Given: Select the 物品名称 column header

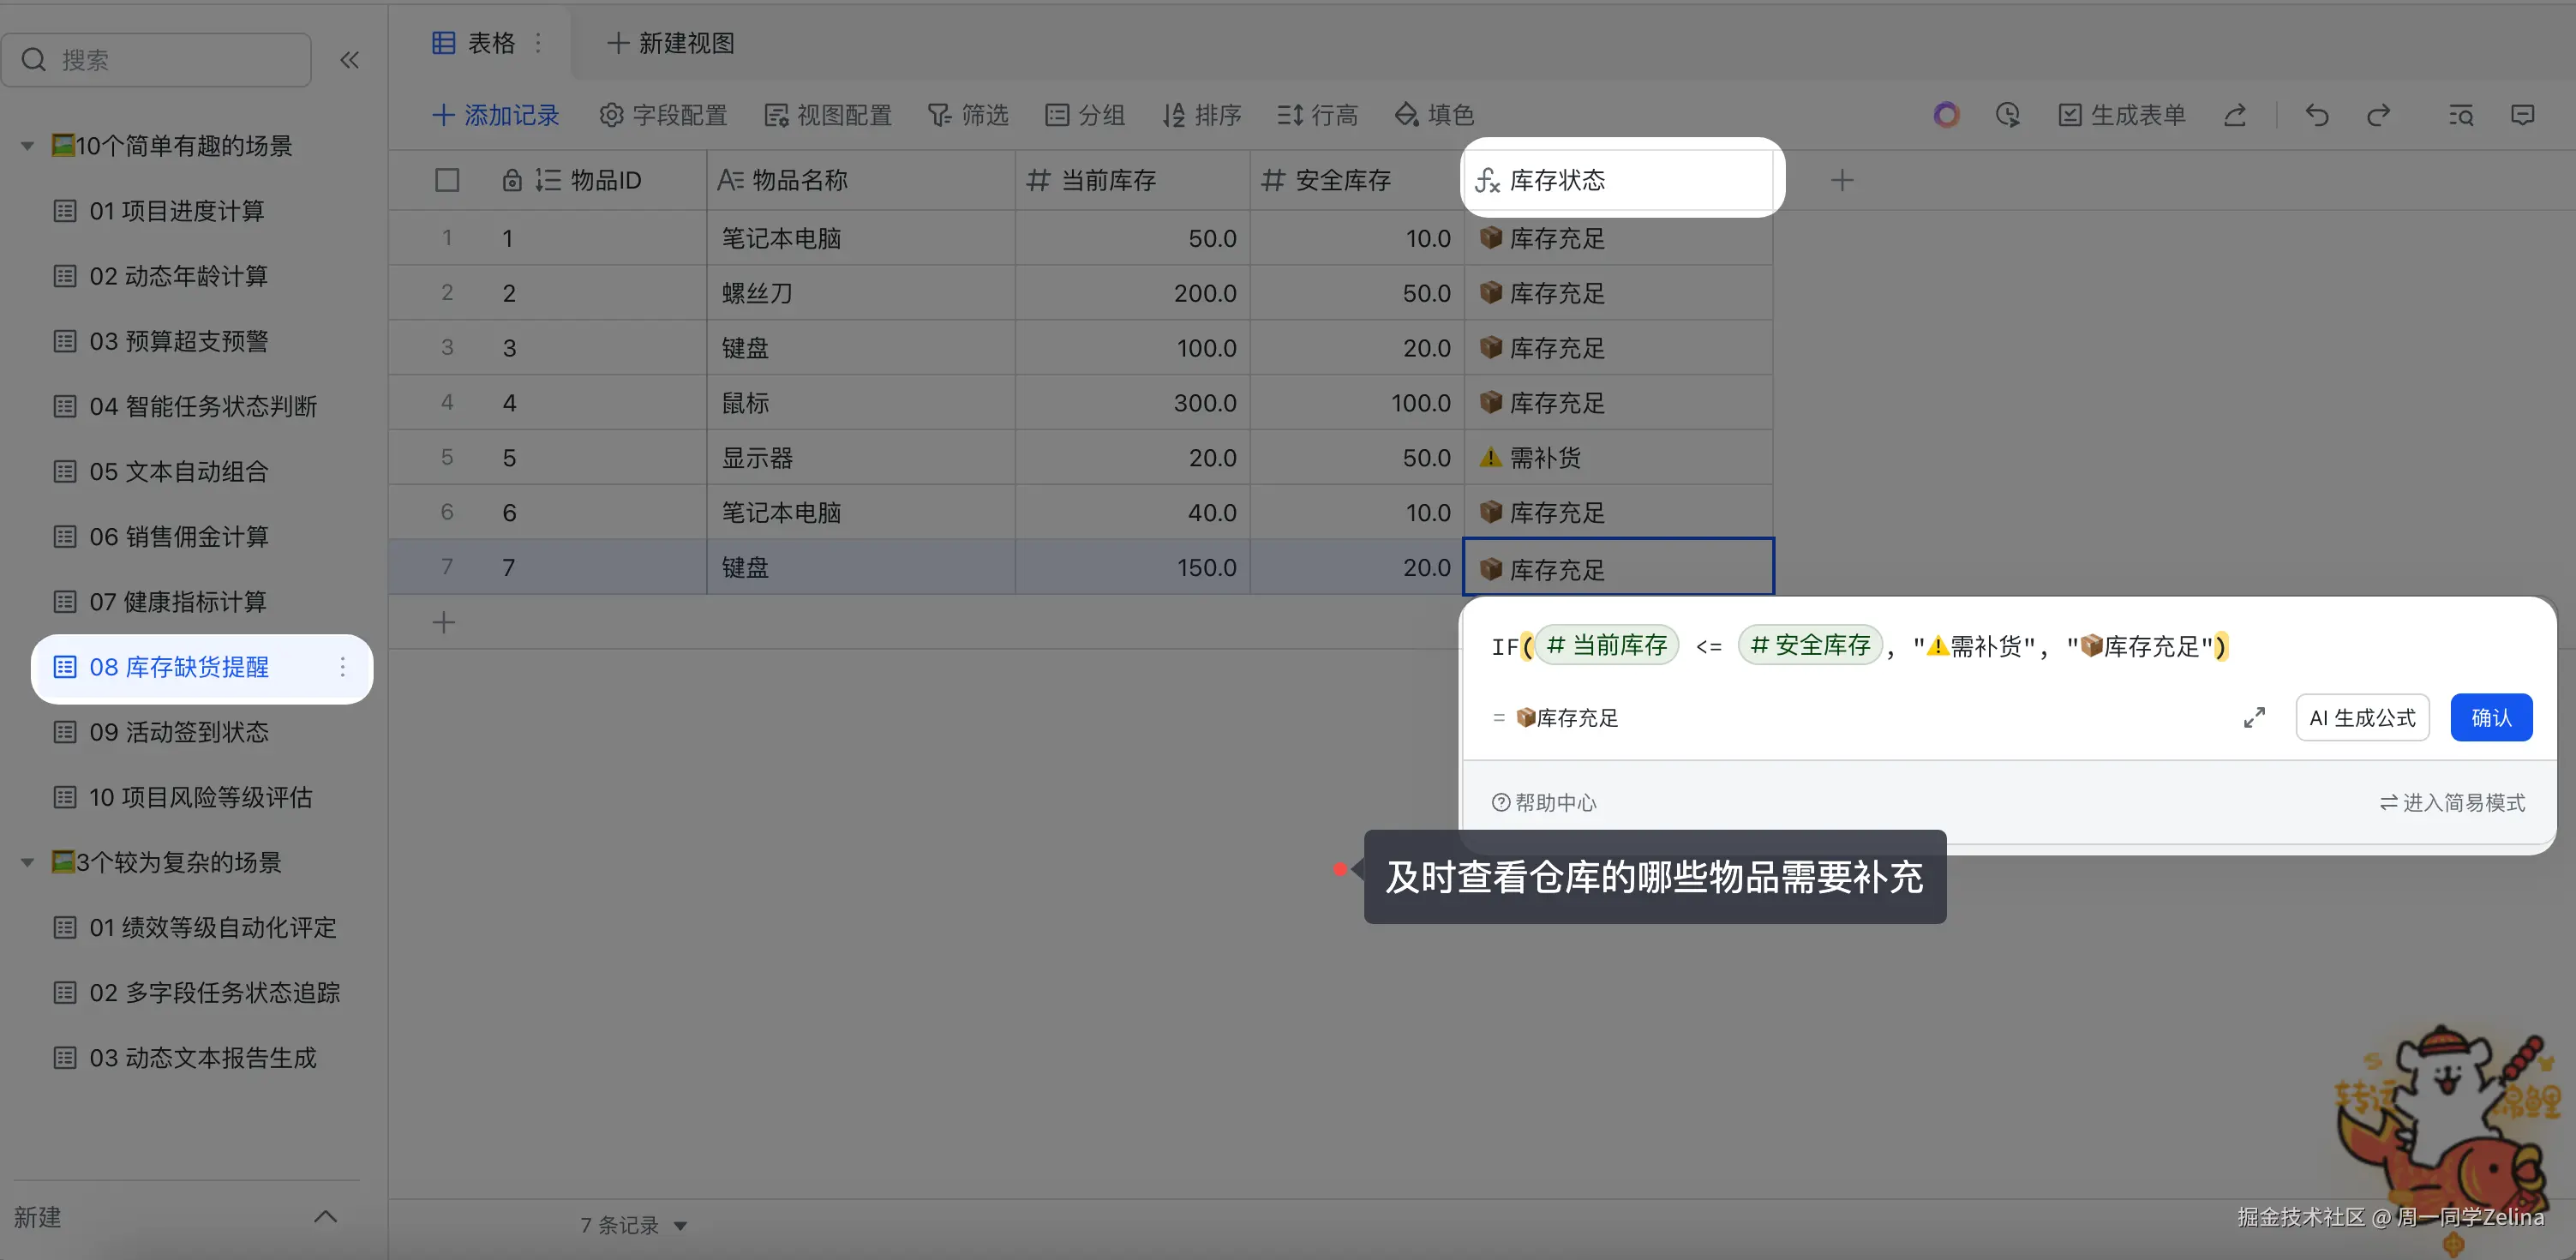Looking at the screenshot, I should tap(861, 180).
